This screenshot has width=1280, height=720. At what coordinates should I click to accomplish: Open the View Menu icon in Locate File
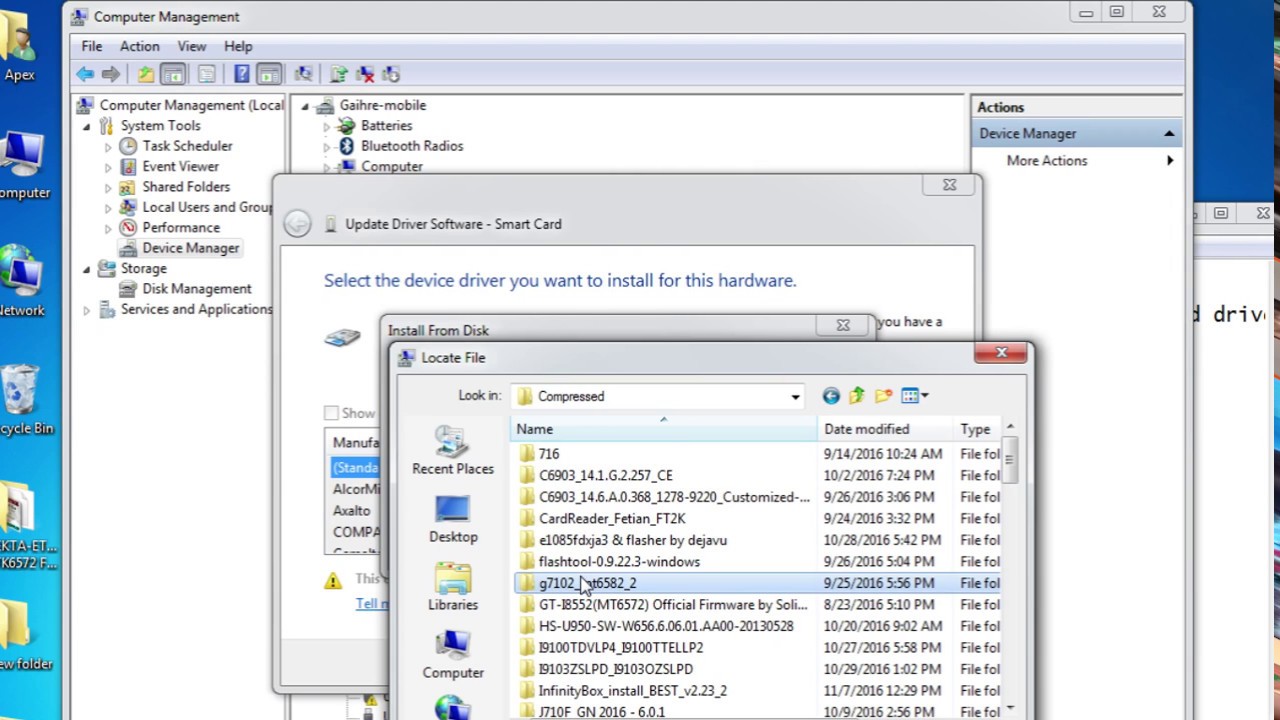tap(914, 396)
